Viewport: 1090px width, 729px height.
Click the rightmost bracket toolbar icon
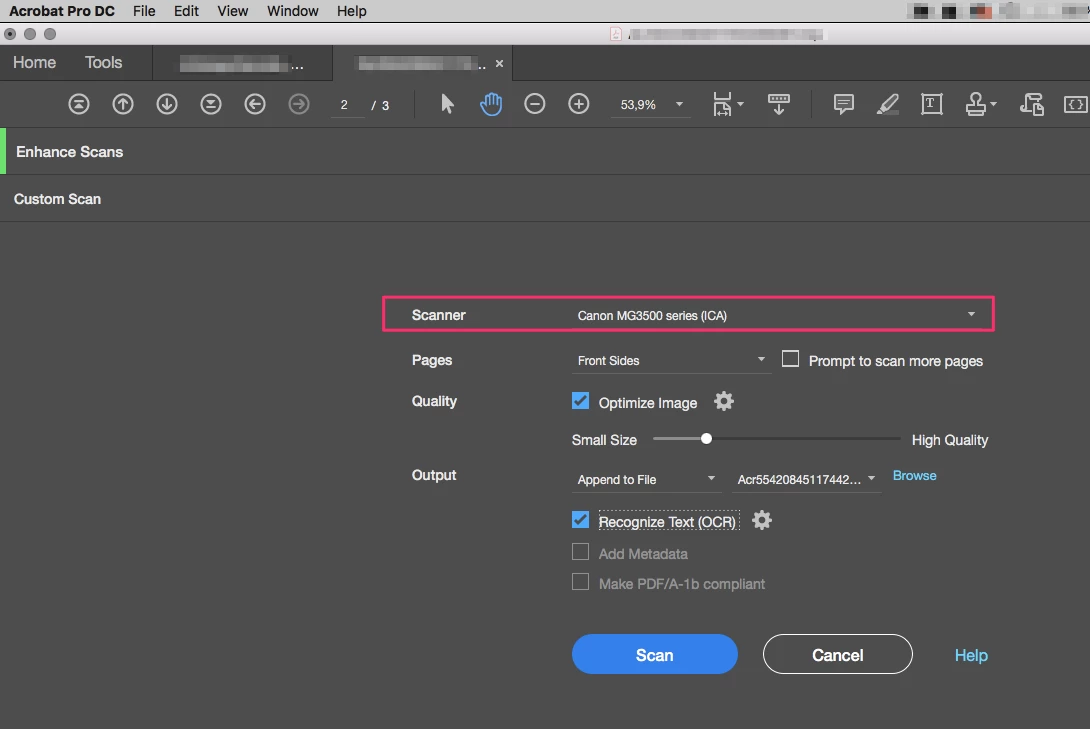point(1075,104)
